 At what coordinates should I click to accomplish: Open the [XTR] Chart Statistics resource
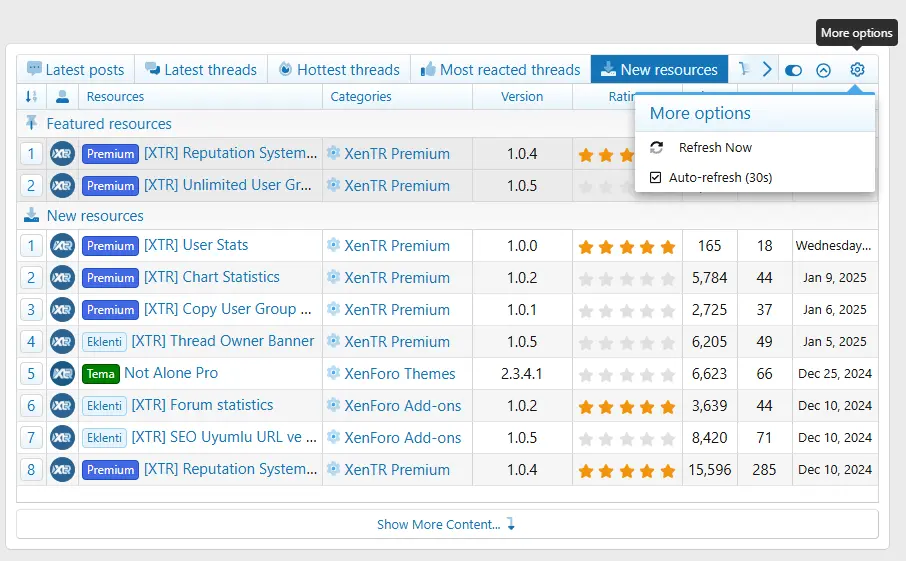pos(211,277)
